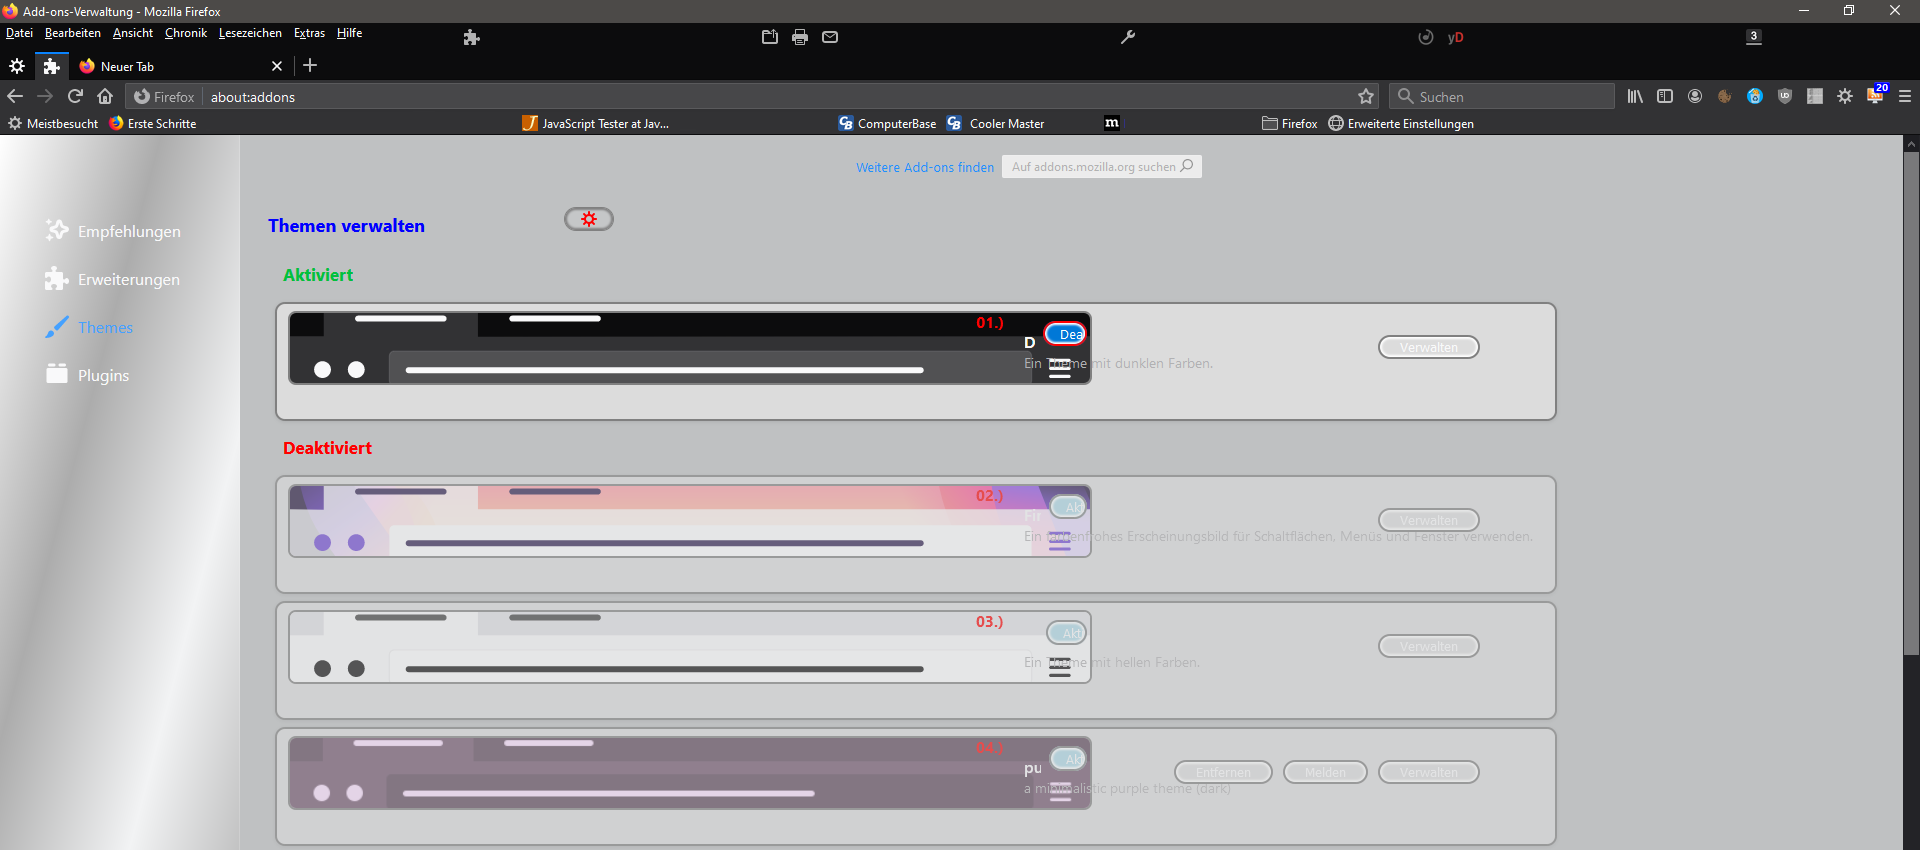The width and height of the screenshot is (1920, 850).
Task: Click the gear extension icon in the toolbar
Action: pos(1845,96)
